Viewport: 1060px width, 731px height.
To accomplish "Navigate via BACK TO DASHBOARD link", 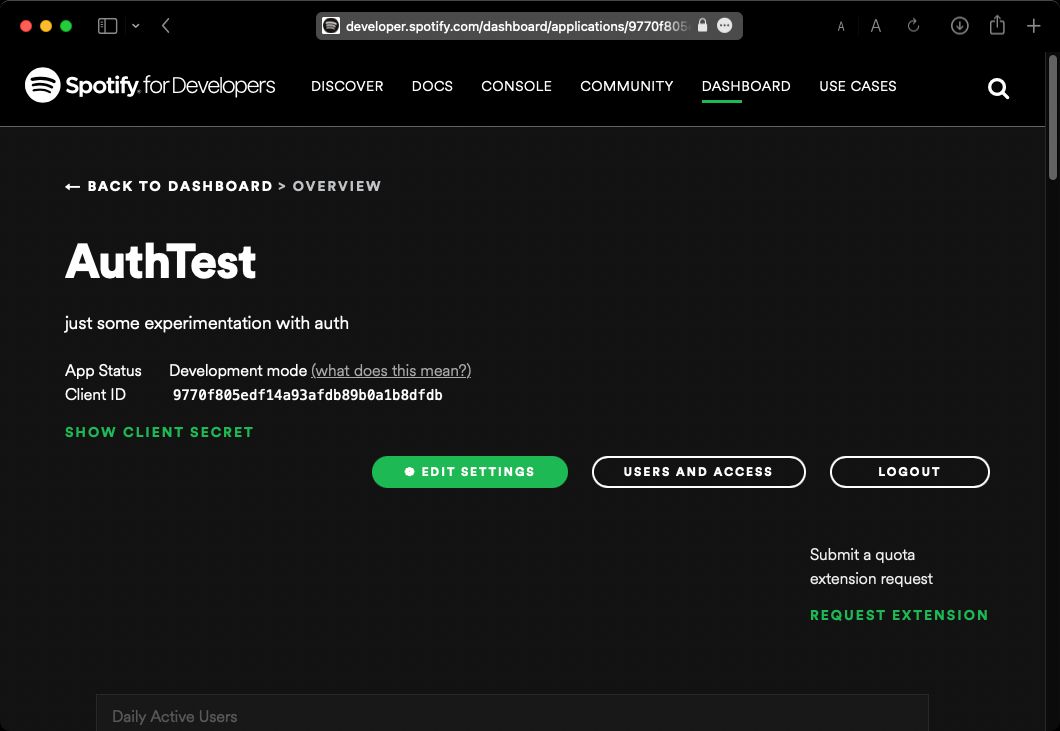I will point(169,186).
